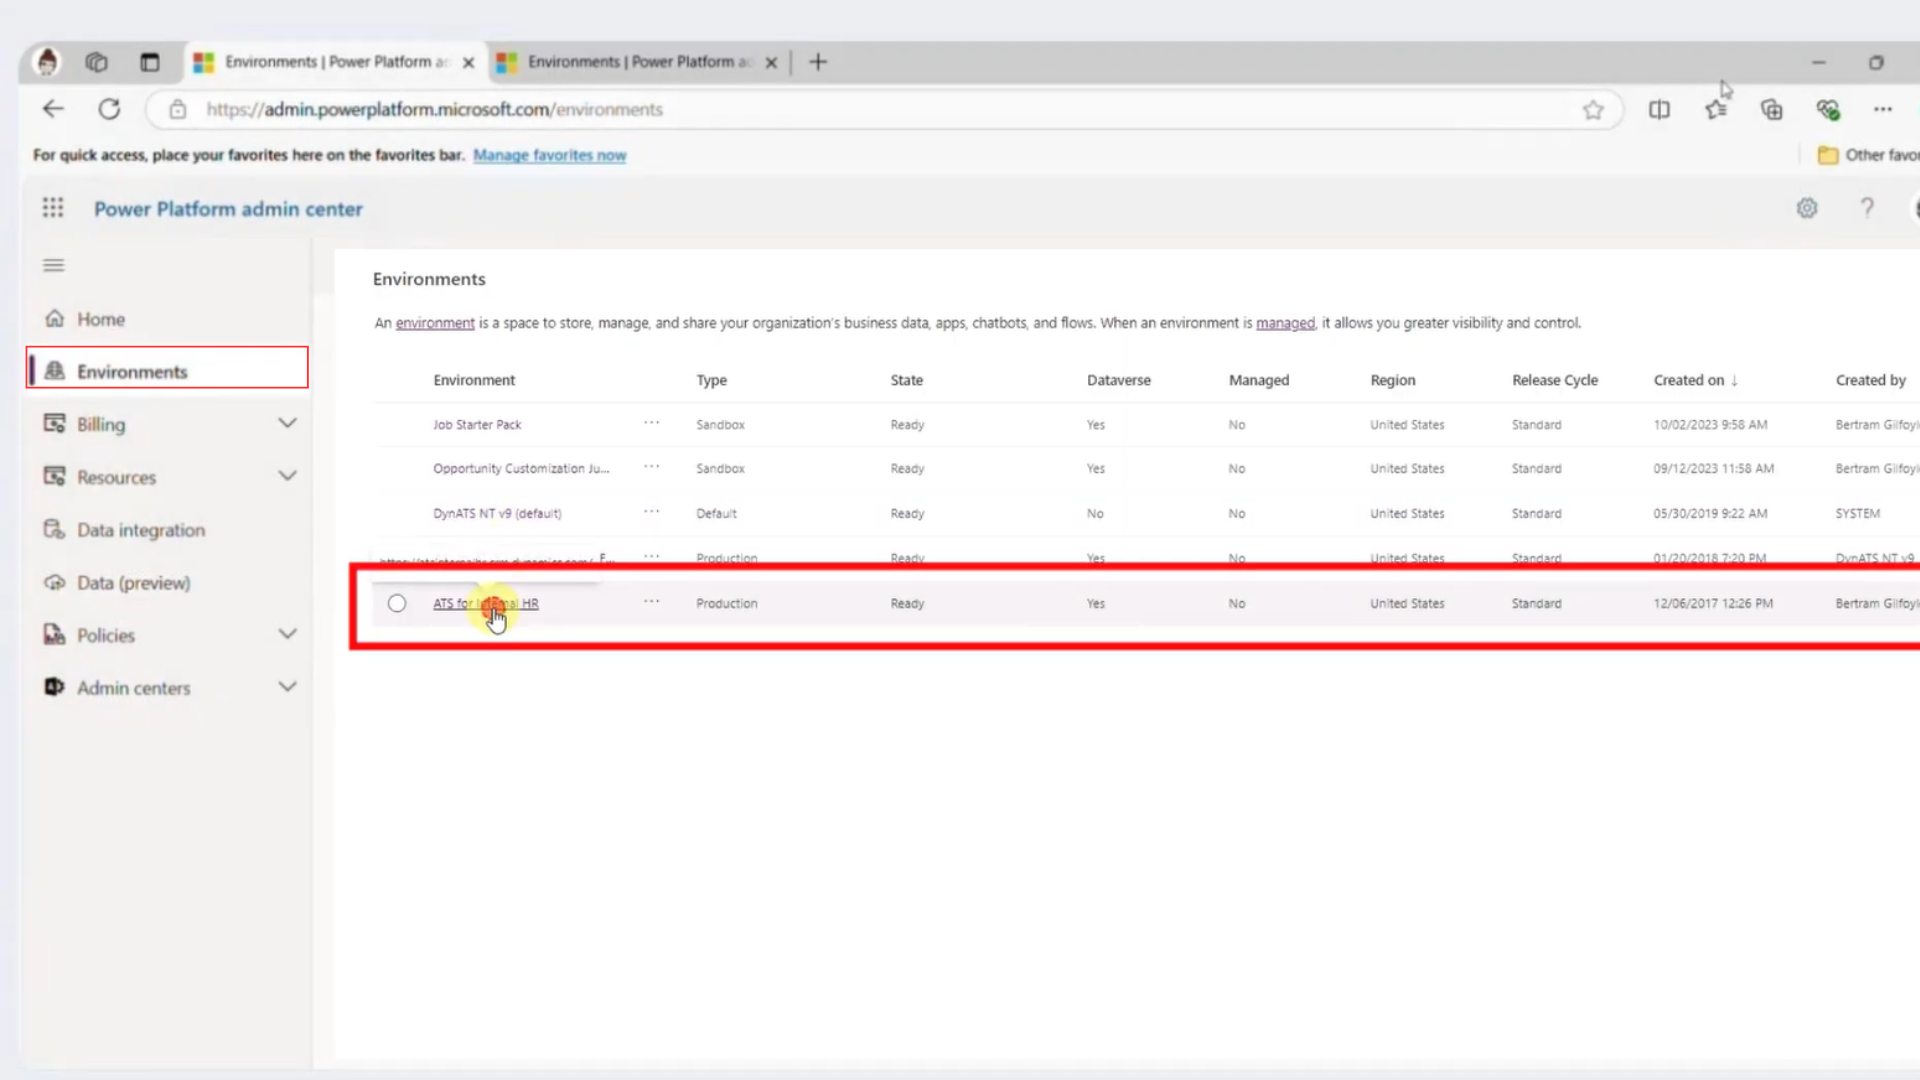The image size is (1920, 1080).
Task: Sort by Region column header
Action: pos(1392,380)
